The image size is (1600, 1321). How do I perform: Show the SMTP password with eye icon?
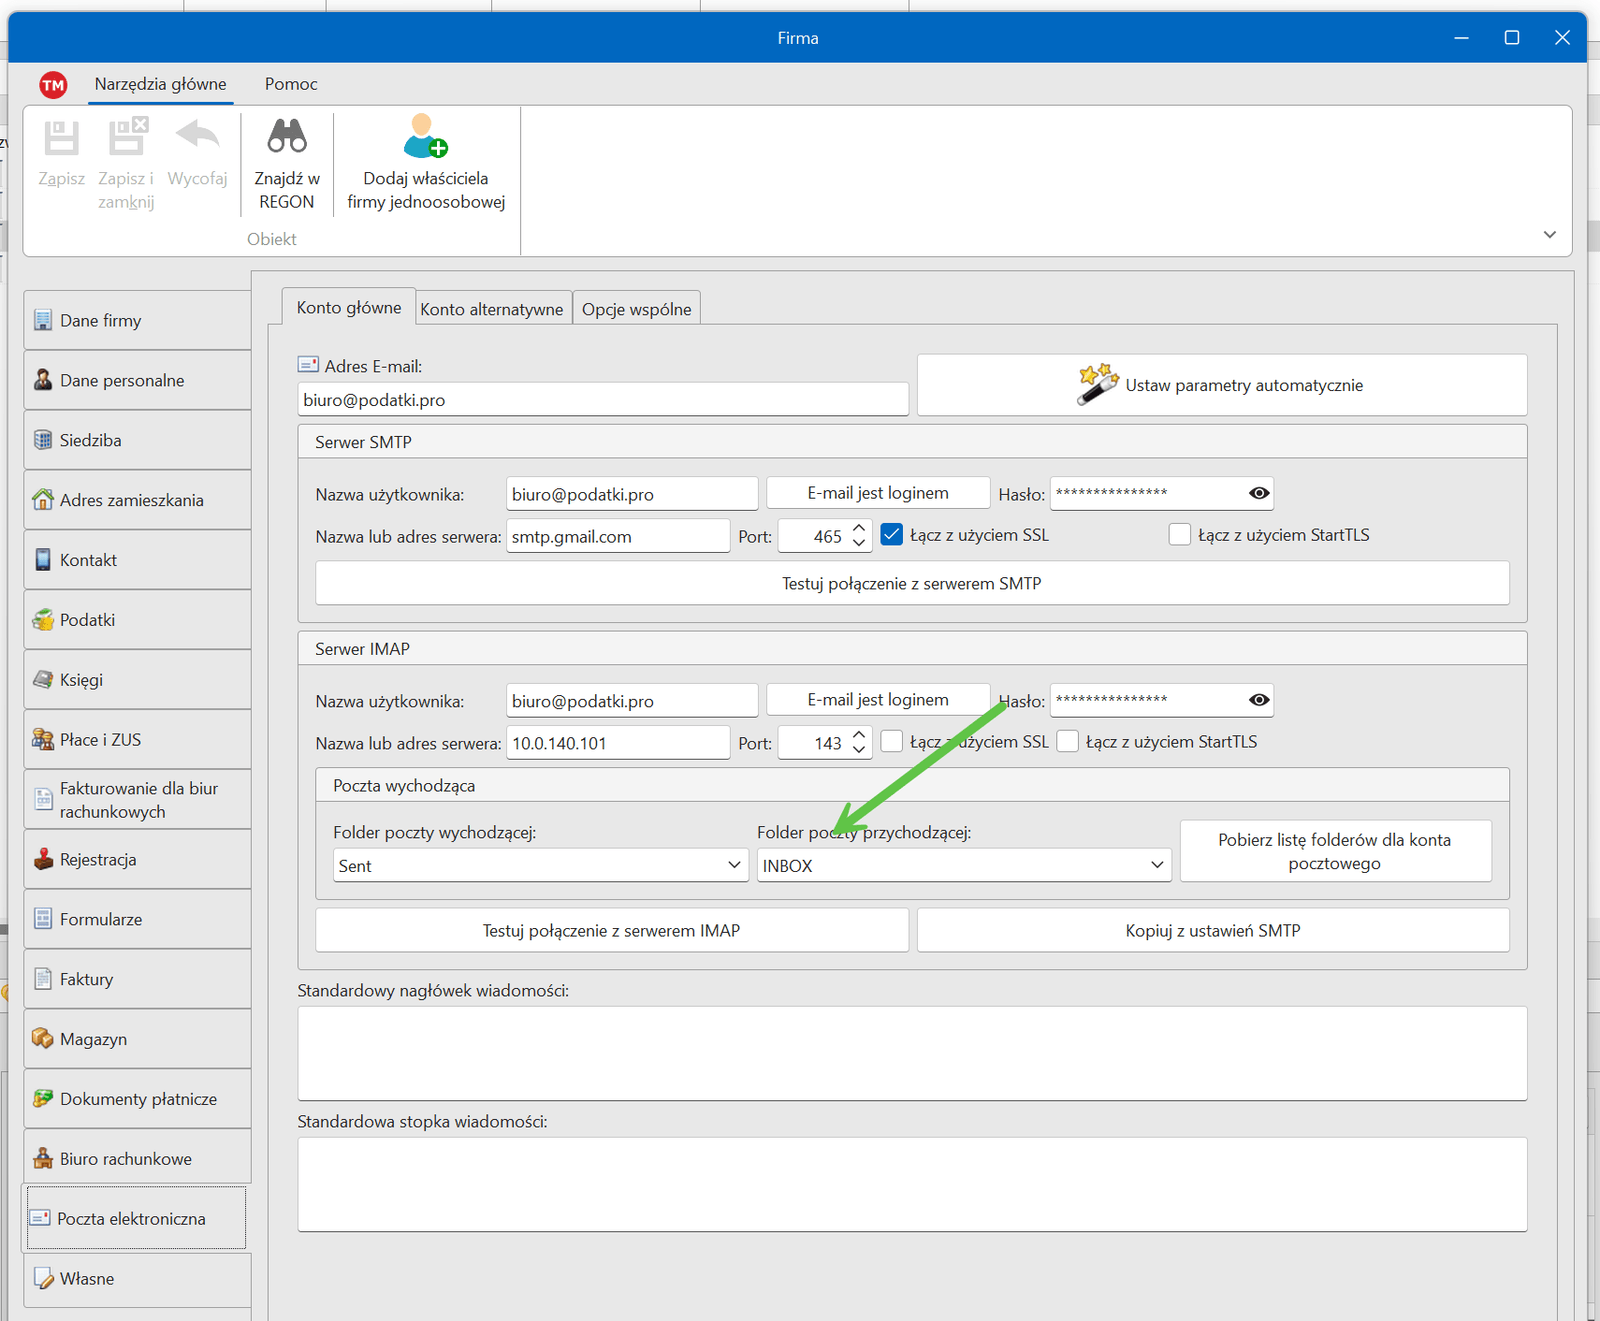tap(1259, 493)
